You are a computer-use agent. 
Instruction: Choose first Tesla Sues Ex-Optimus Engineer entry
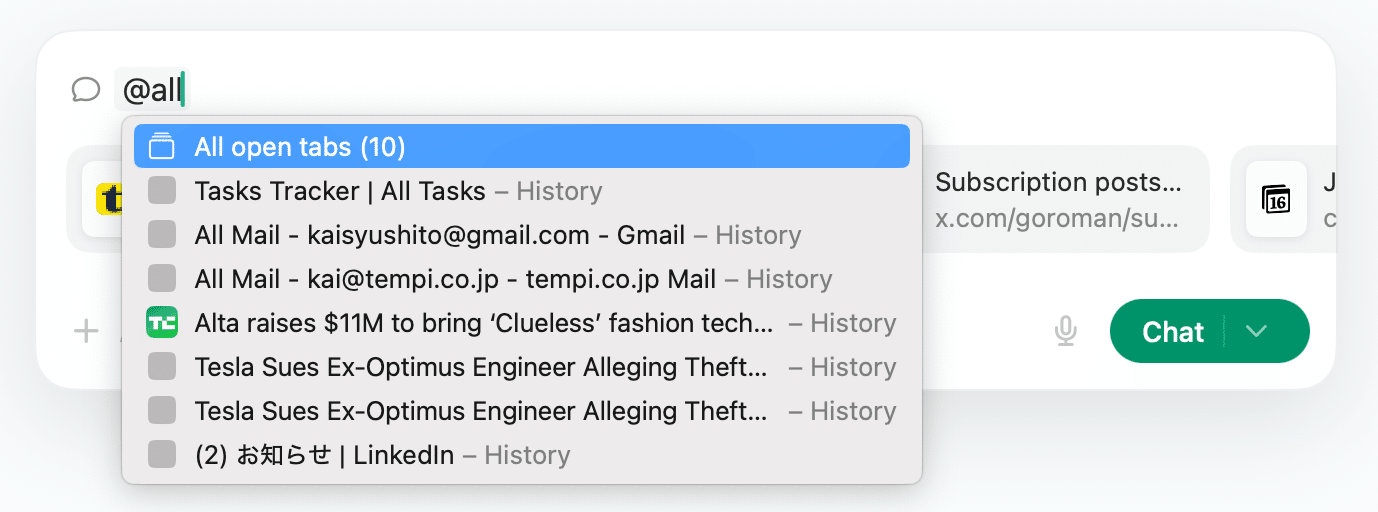point(481,367)
